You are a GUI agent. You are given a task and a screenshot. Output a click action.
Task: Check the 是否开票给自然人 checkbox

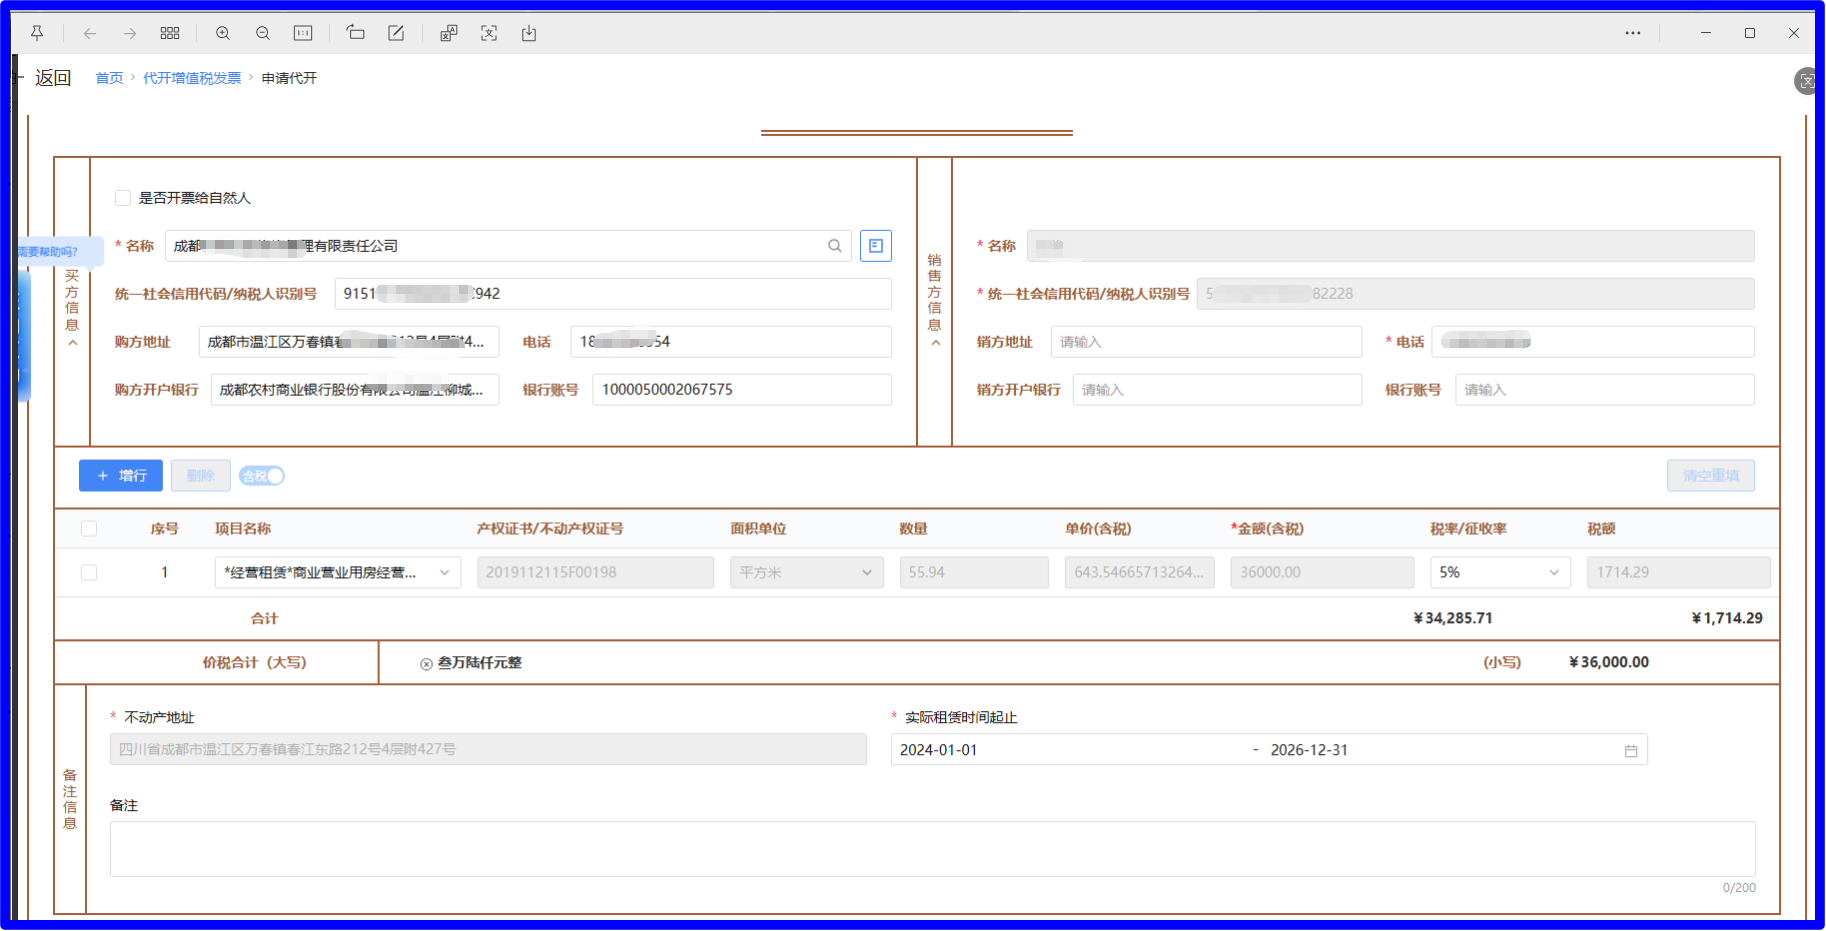click(x=123, y=198)
